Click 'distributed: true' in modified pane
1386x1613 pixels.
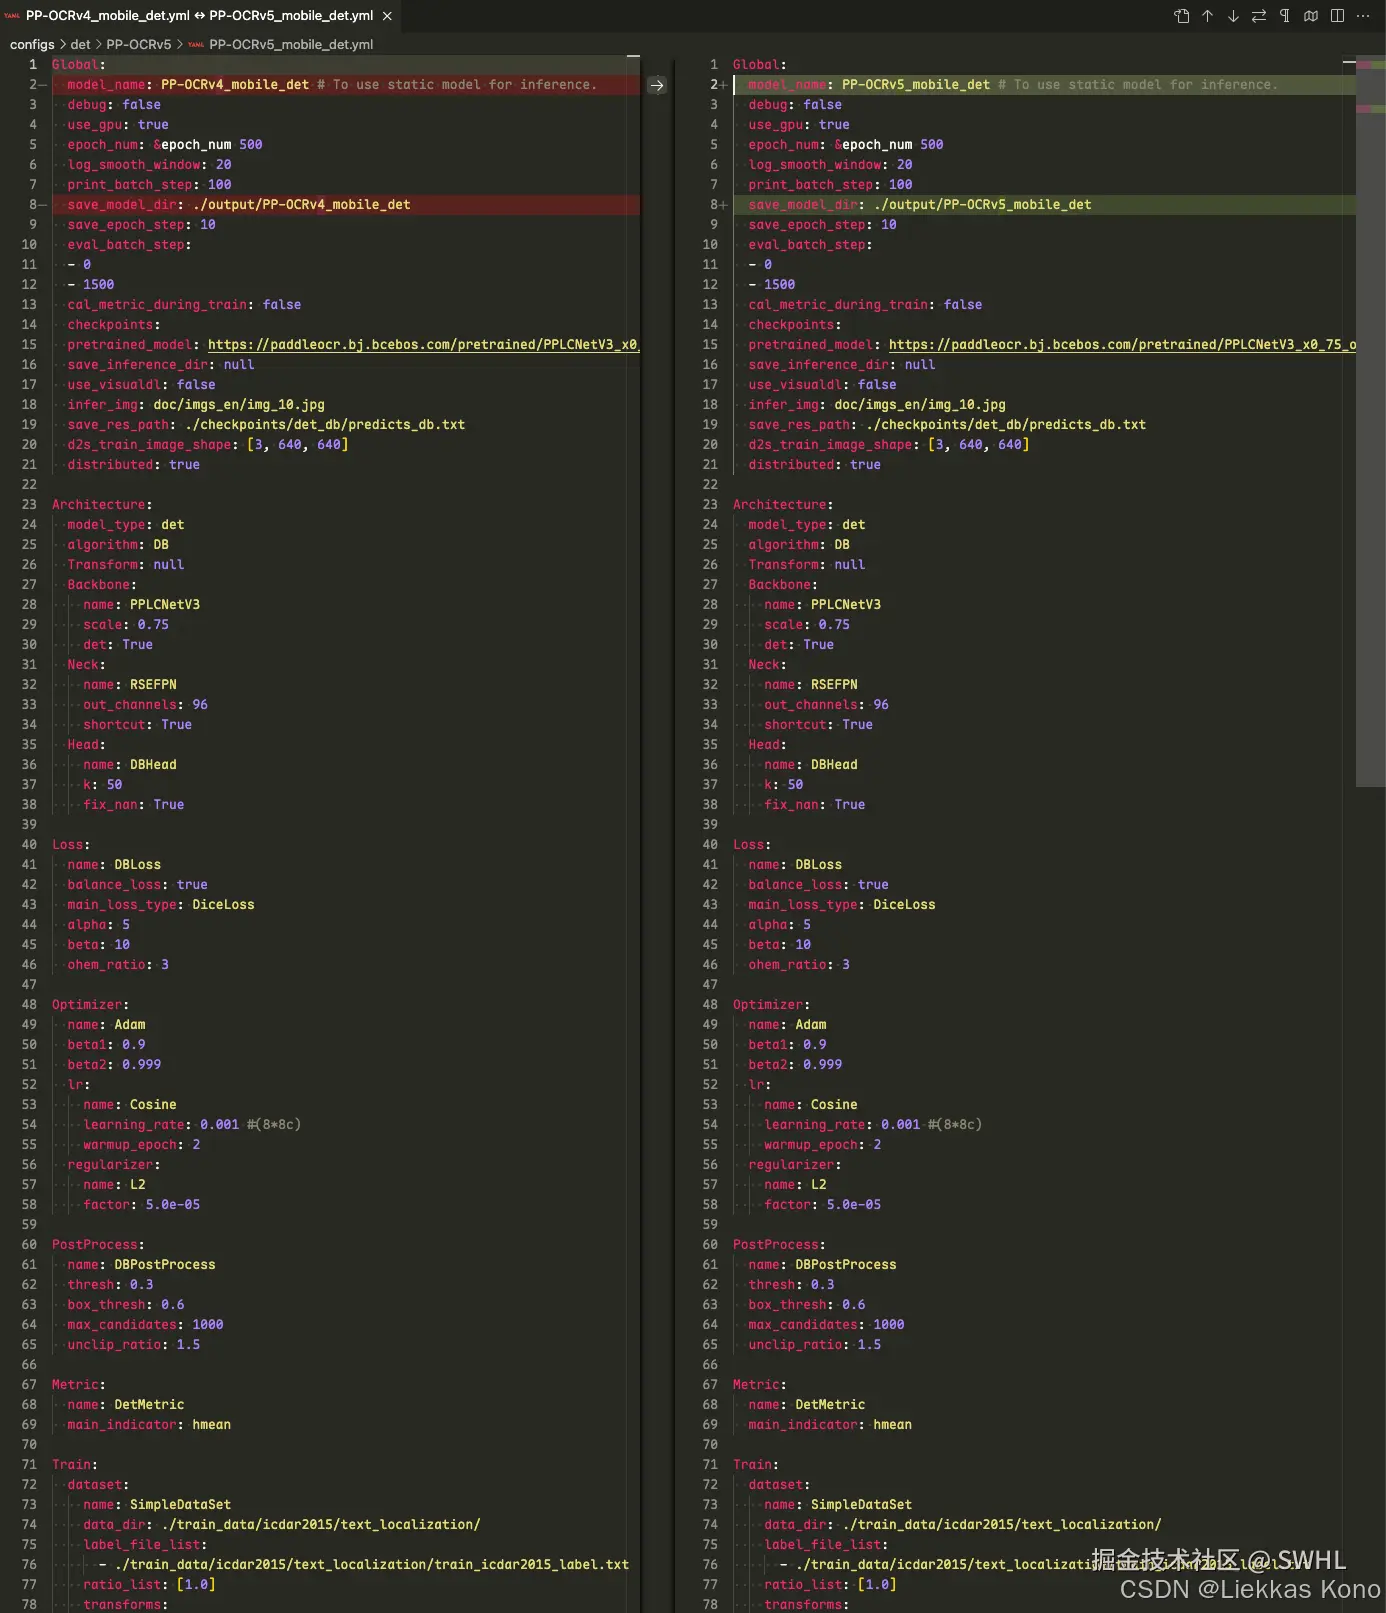814,465
